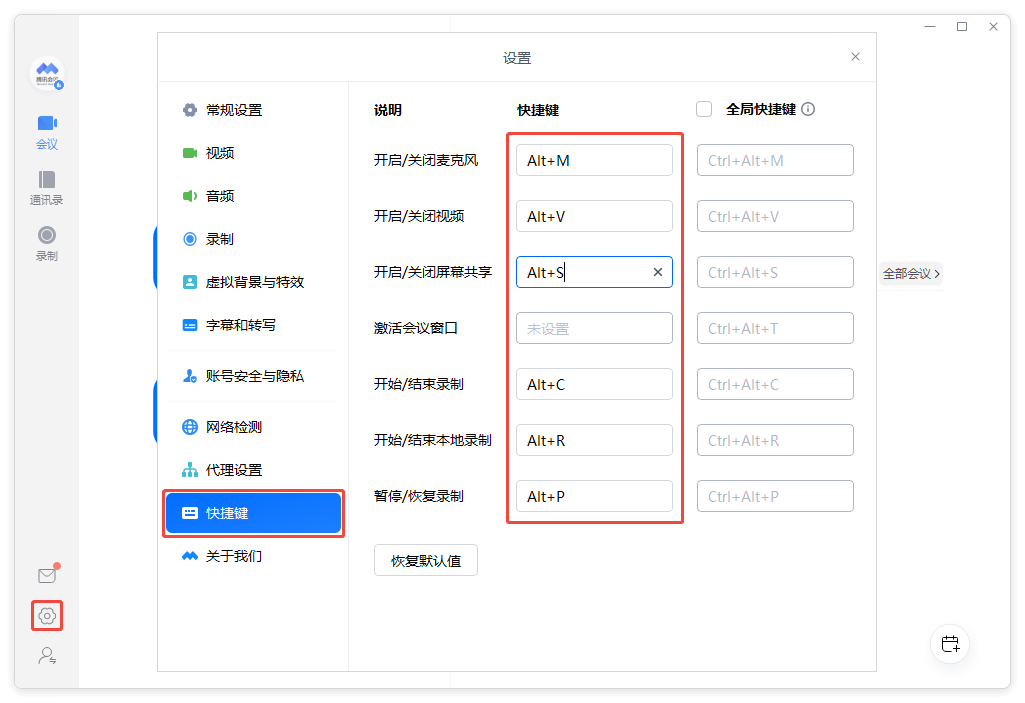The height and width of the screenshot is (703, 1025).
Task: Click the Alt+S screen share shortcut field
Action: point(594,272)
